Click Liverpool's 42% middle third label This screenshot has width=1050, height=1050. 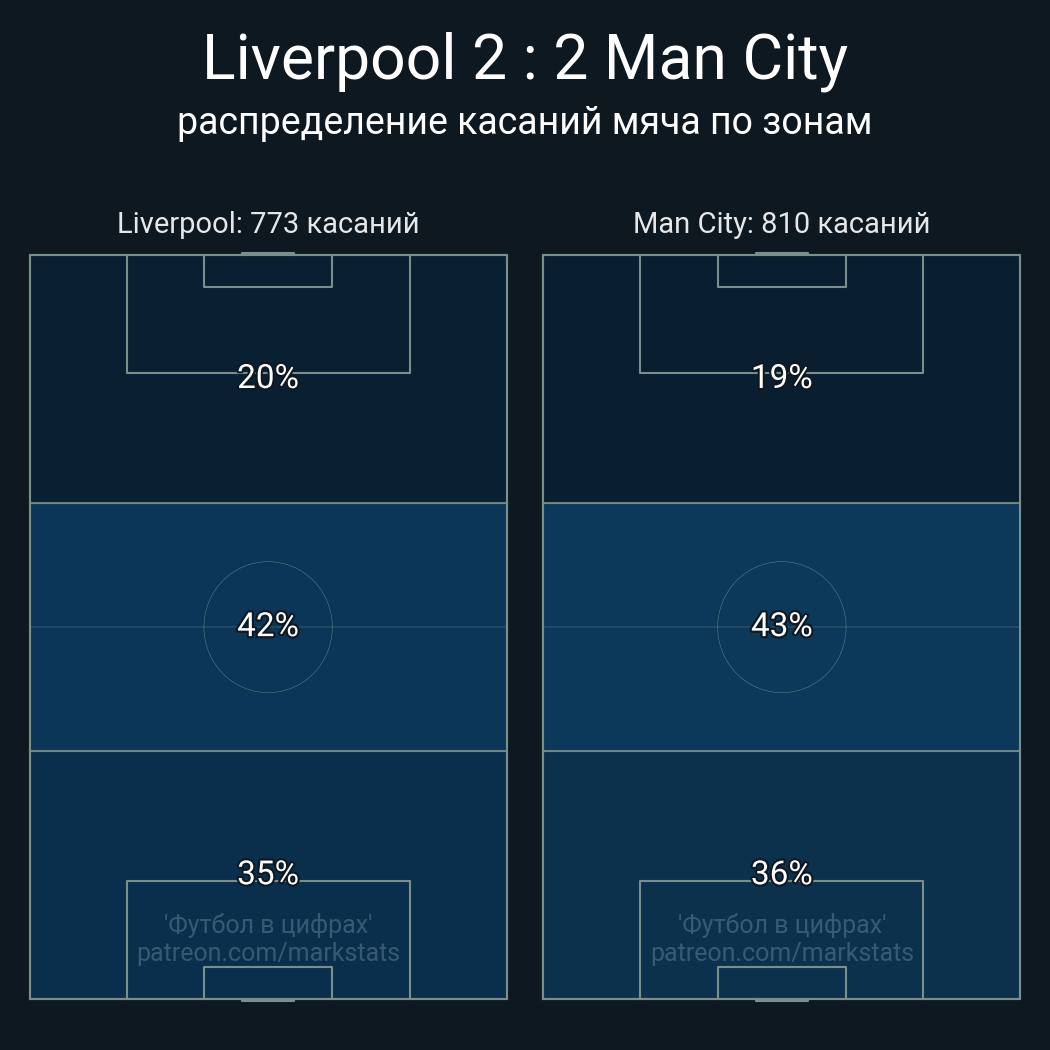coord(268,625)
